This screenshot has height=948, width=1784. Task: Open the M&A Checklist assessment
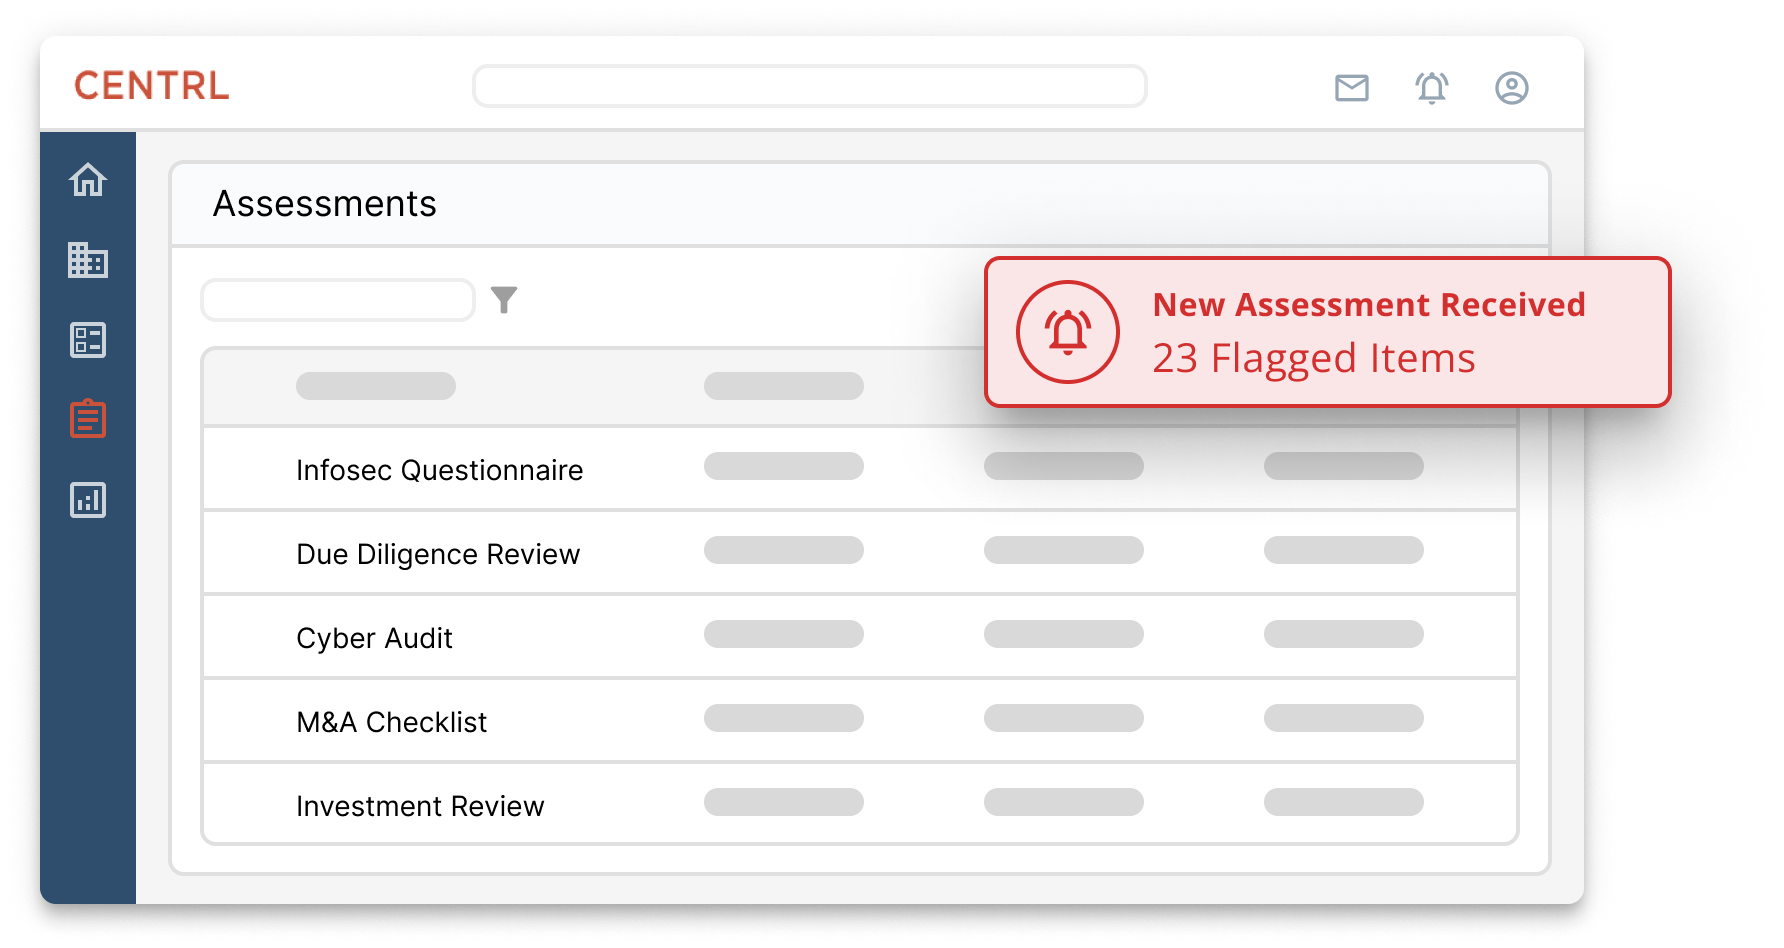tap(391, 722)
